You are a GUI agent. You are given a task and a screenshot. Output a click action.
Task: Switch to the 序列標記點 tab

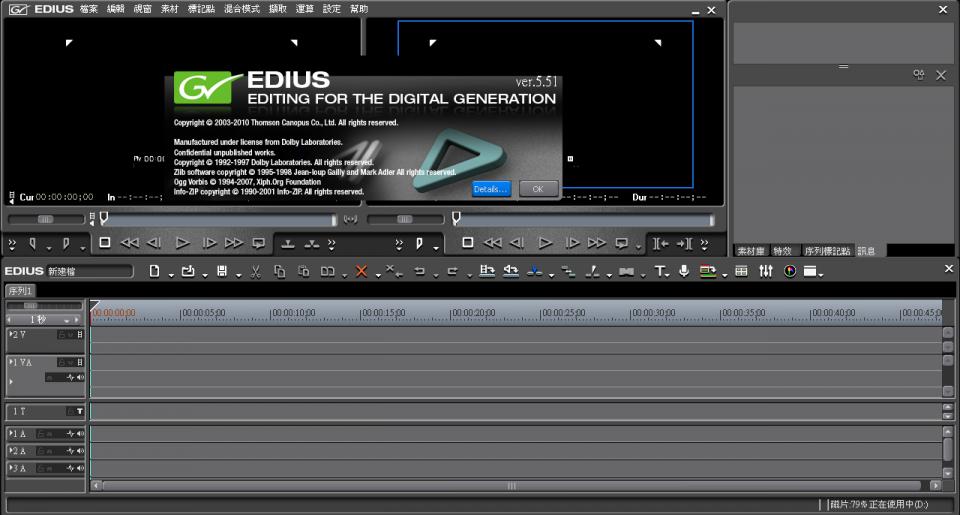pyautogui.click(x=827, y=251)
